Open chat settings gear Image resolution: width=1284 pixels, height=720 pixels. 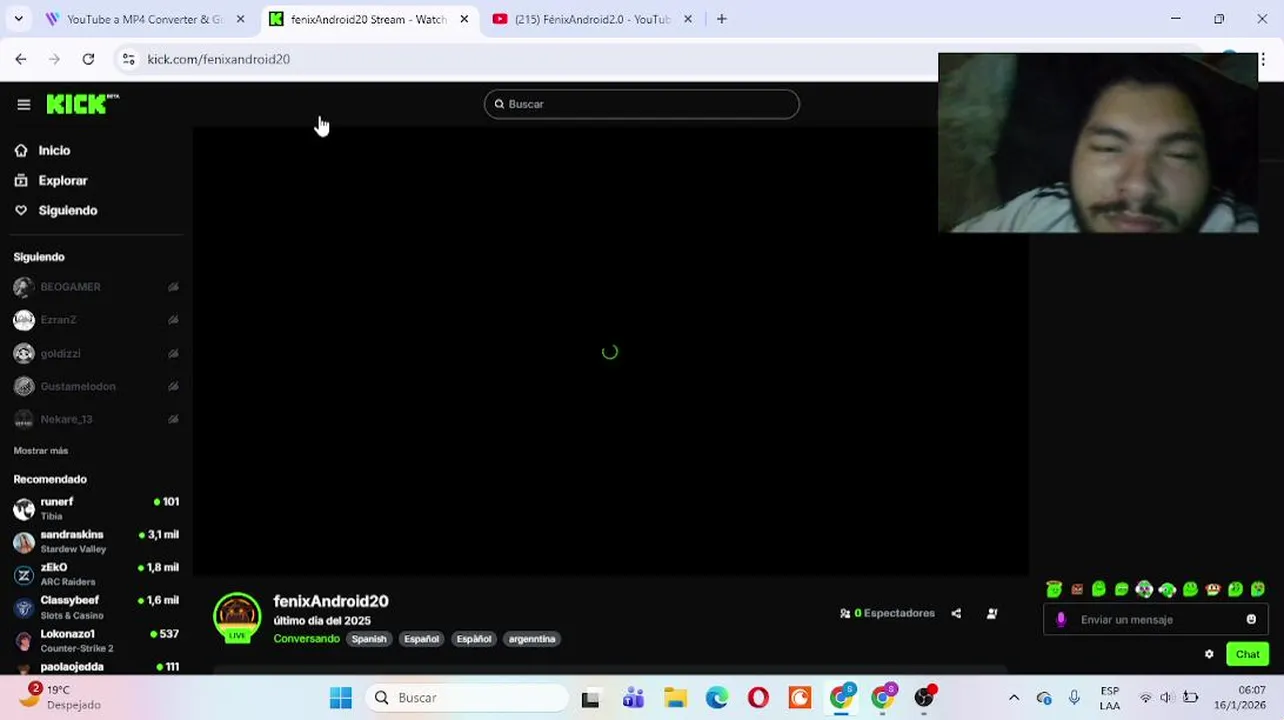pyautogui.click(x=1209, y=654)
